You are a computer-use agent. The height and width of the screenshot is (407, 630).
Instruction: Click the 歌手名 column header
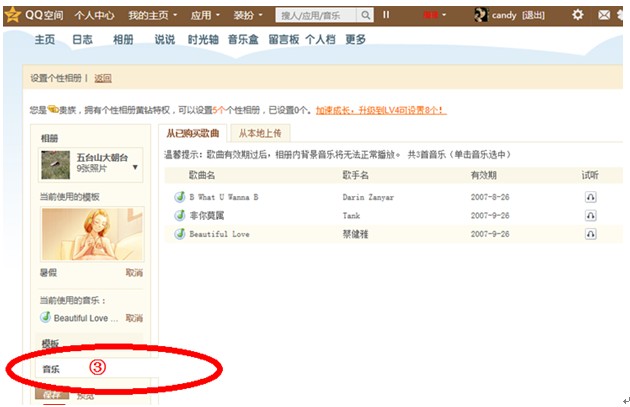click(x=355, y=175)
